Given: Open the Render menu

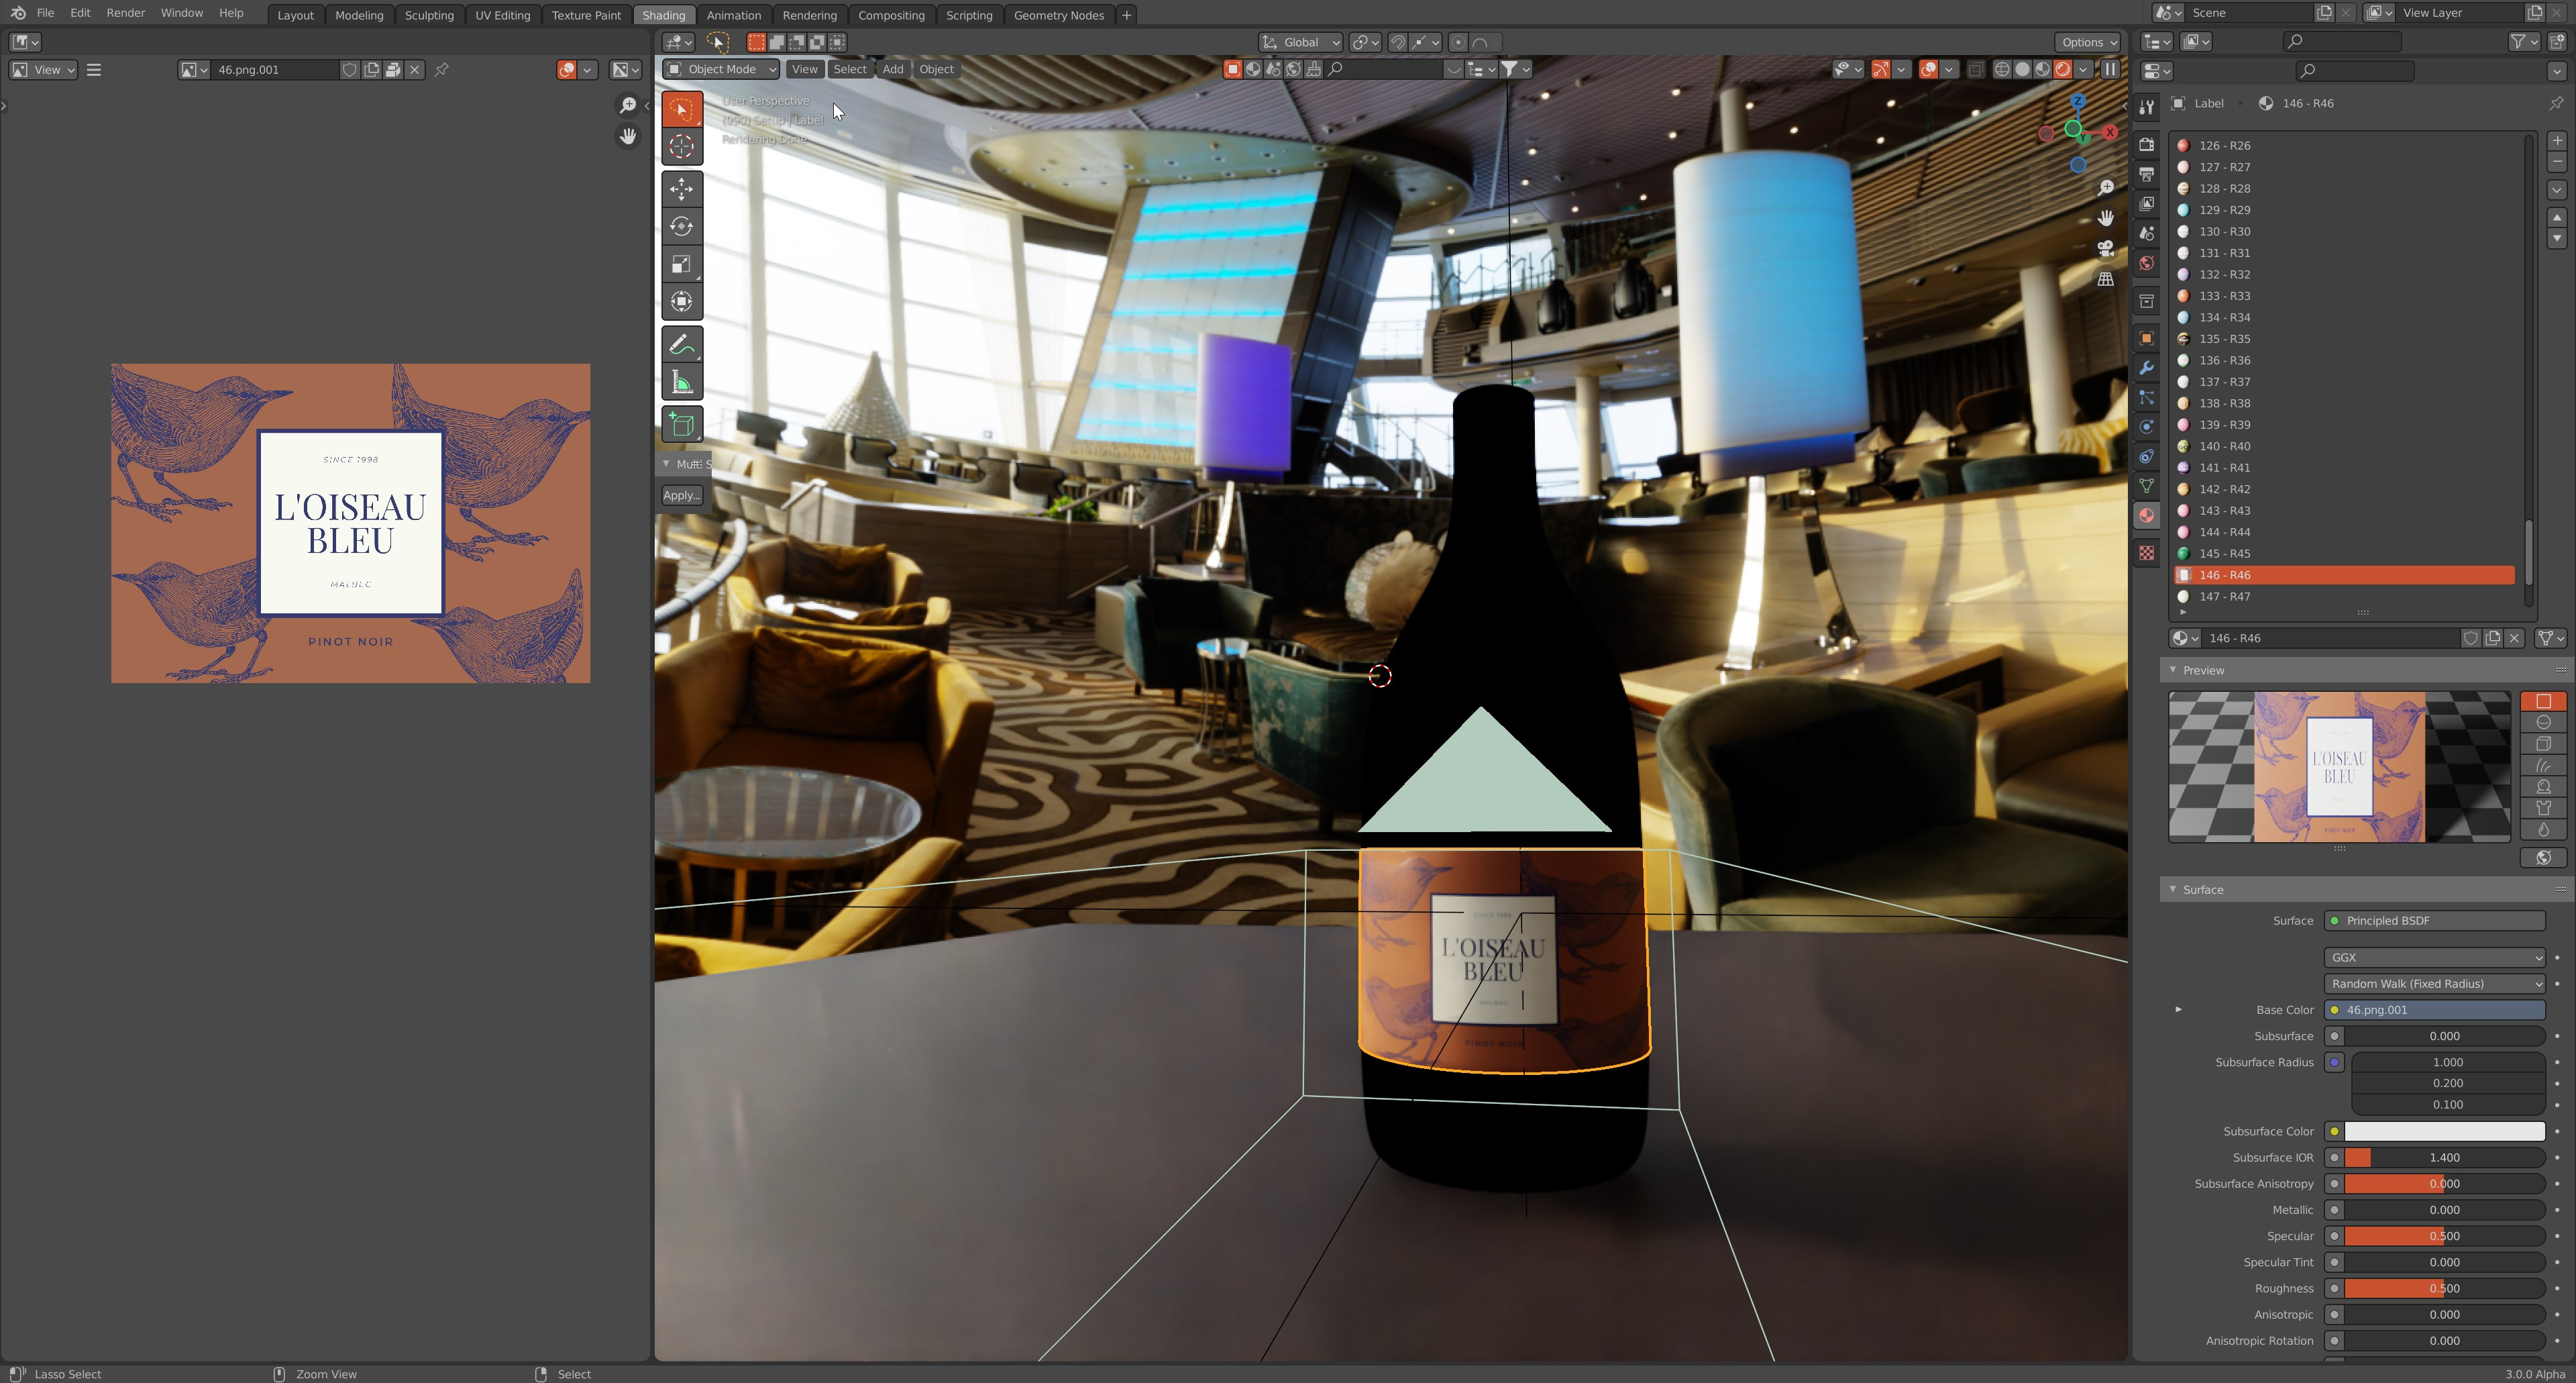Looking at the screenshot, I should tap(125, 13).
